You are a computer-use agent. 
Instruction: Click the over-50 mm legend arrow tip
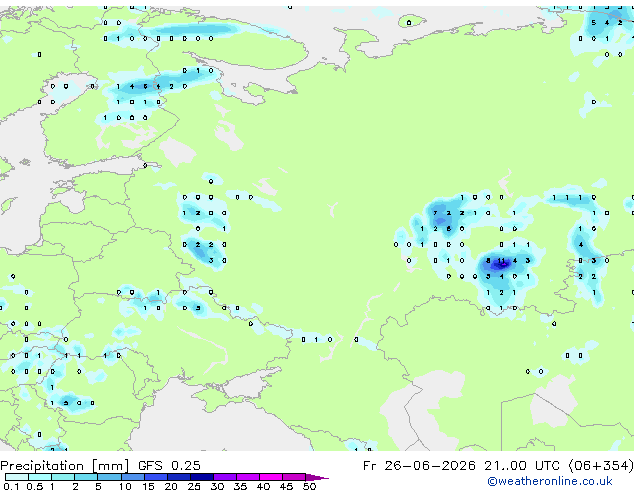point(317,477)
